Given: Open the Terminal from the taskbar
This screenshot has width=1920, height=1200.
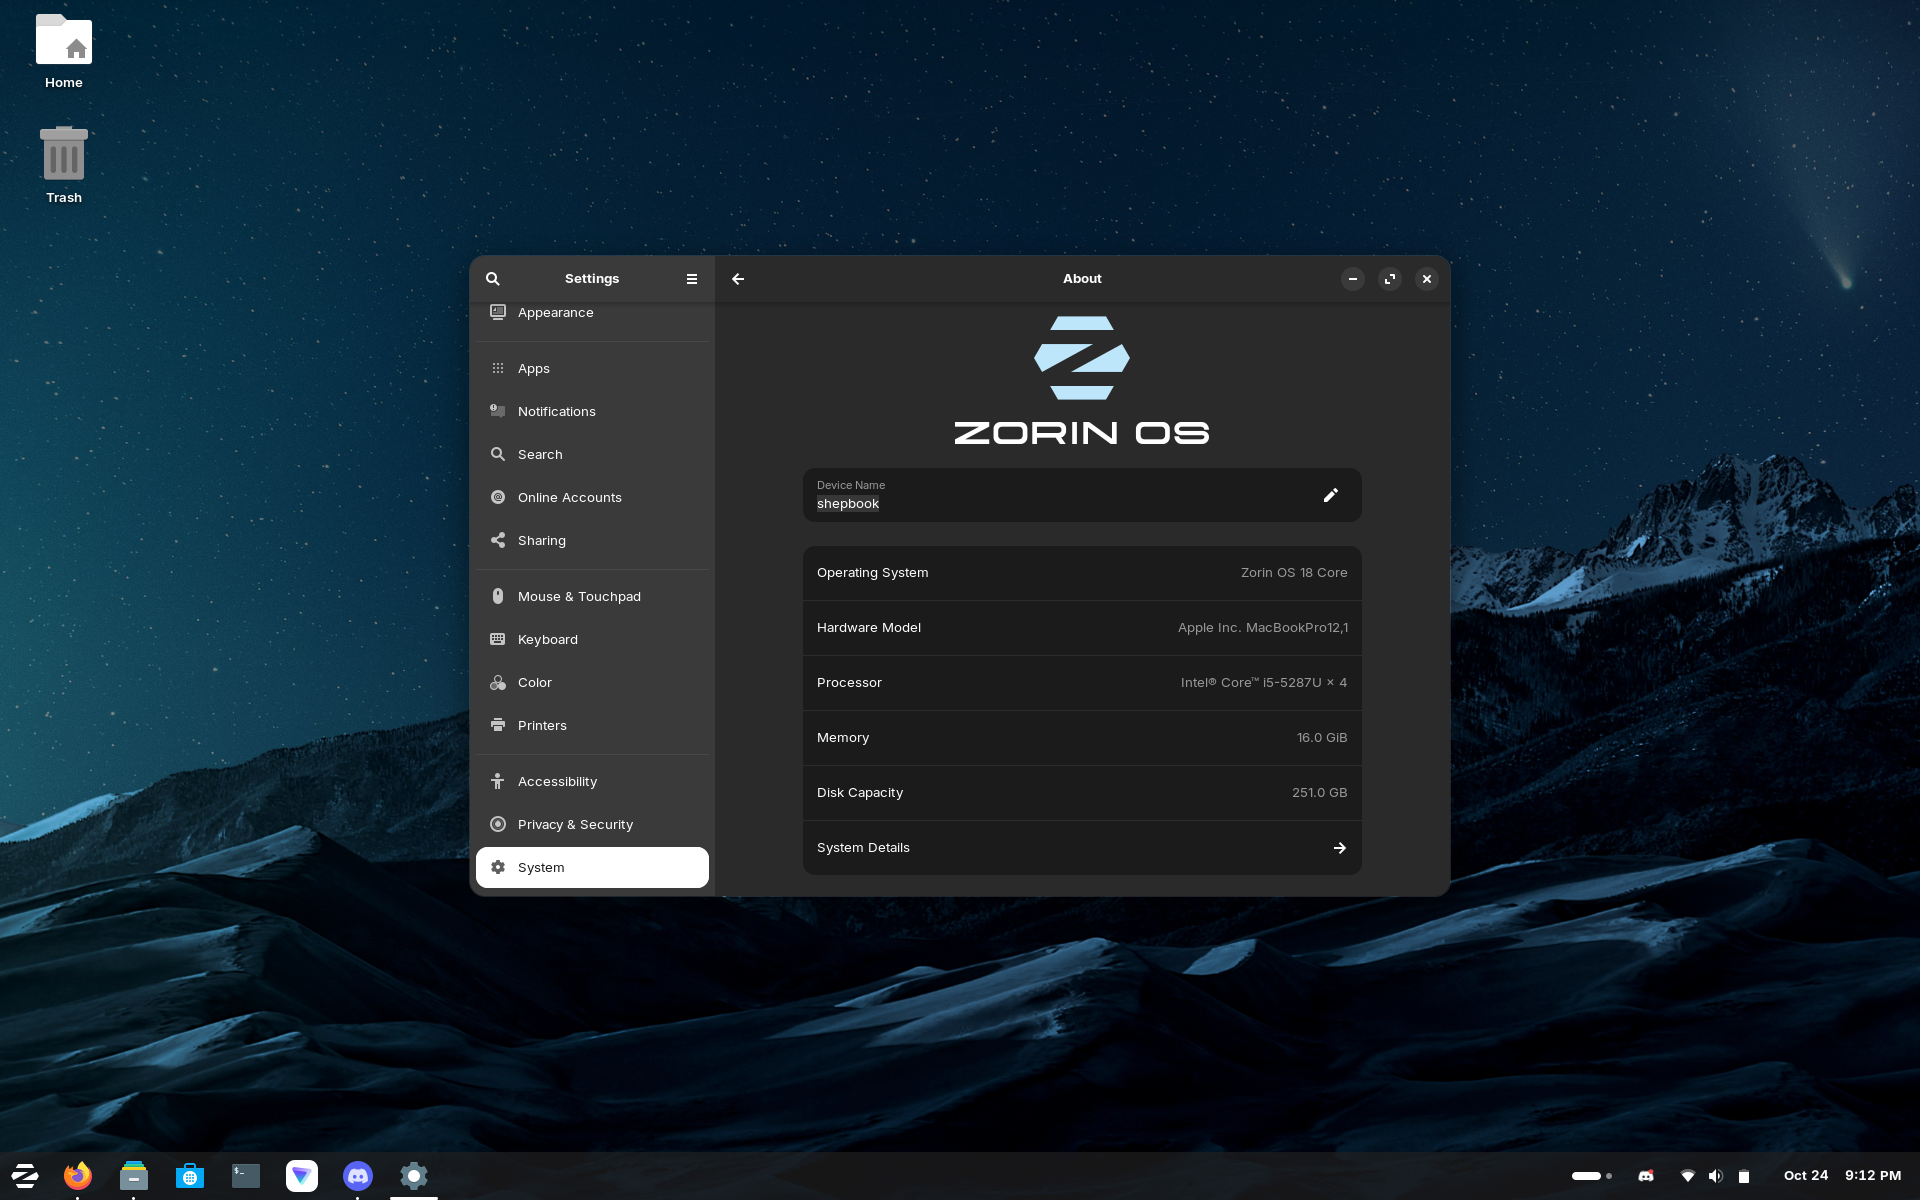Looking at the screenshot, I should pyautogui.click(x=246, y=1176).
